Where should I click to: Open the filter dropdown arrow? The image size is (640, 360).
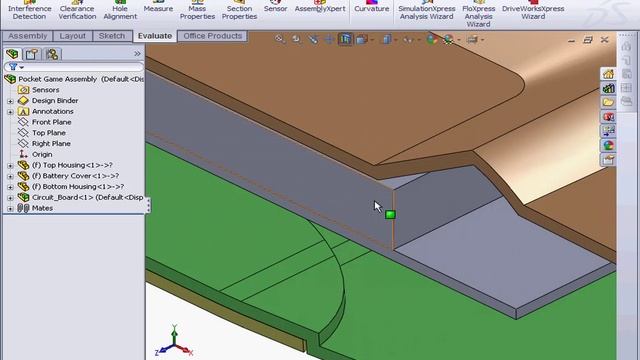click(x=22, y=67)
